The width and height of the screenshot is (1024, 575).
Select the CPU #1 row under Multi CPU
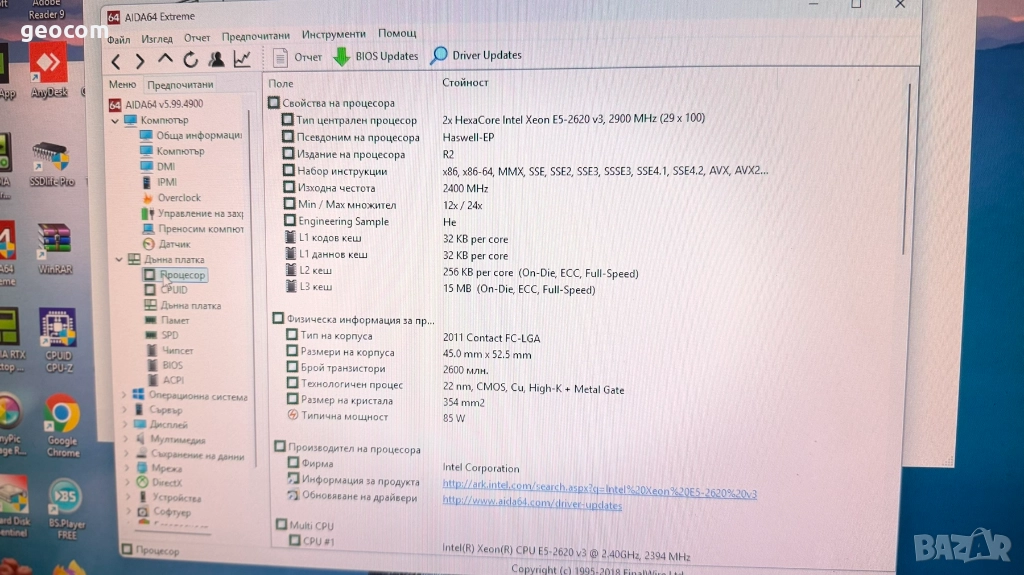click(489, 548)
